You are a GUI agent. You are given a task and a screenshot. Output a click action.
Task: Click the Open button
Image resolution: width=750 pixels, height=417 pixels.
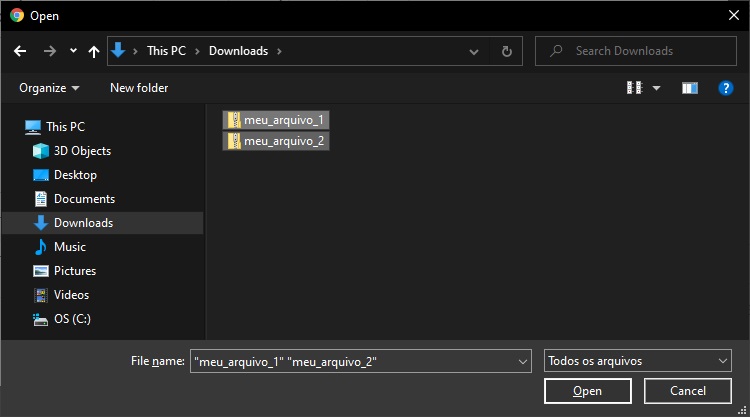pos(587,391)
